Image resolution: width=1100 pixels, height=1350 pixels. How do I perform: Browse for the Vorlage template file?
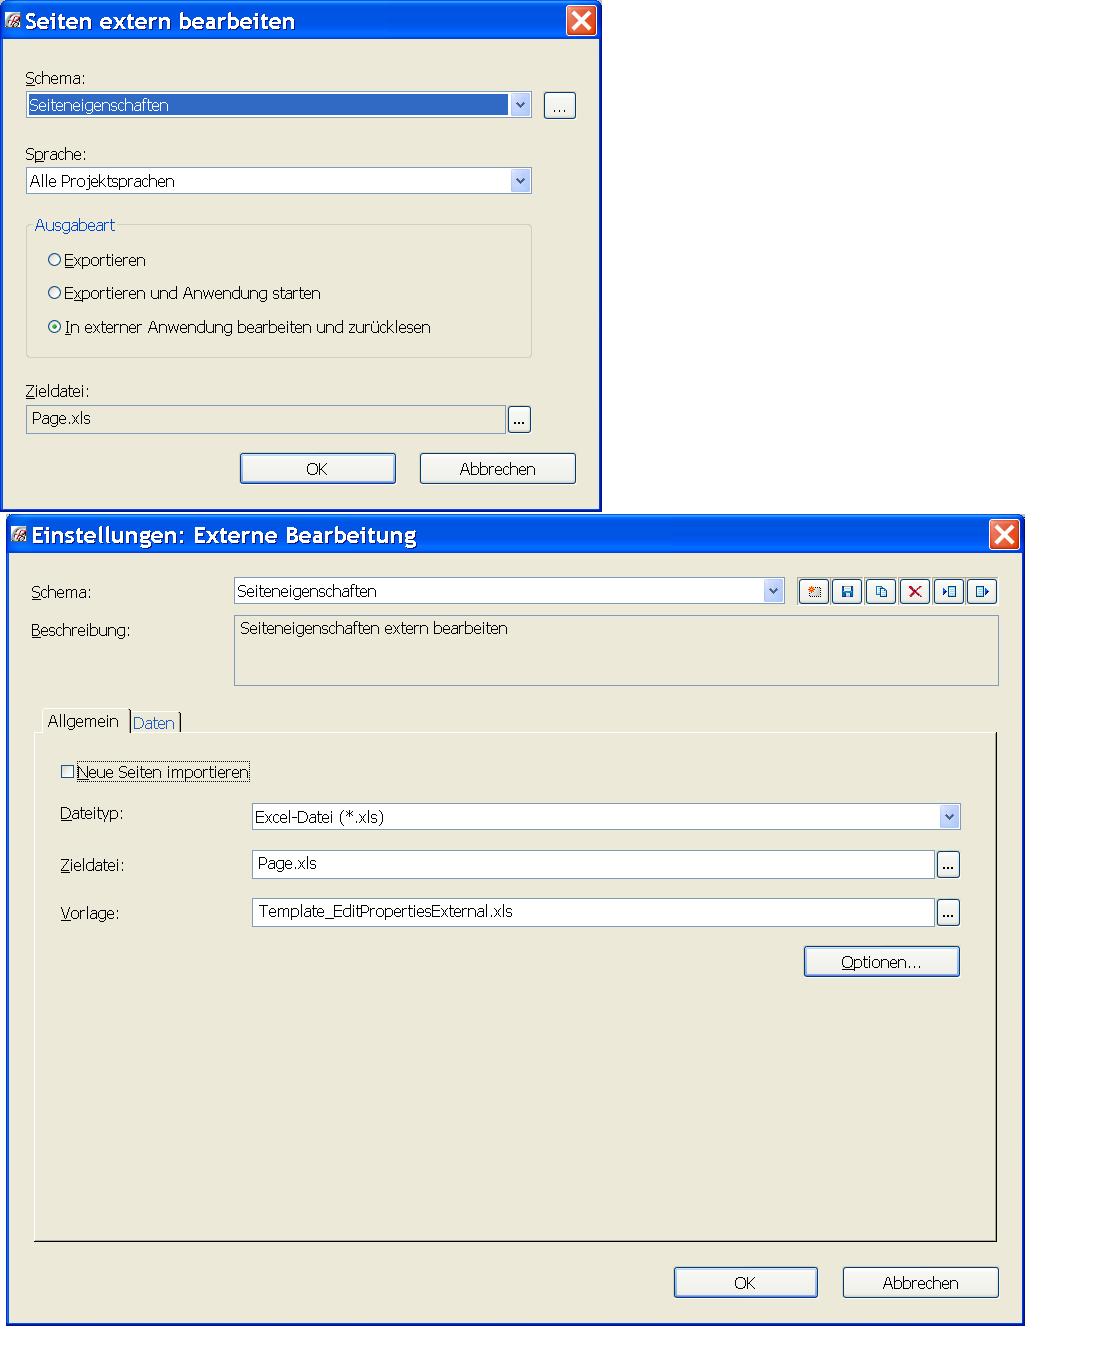point(948,912)
